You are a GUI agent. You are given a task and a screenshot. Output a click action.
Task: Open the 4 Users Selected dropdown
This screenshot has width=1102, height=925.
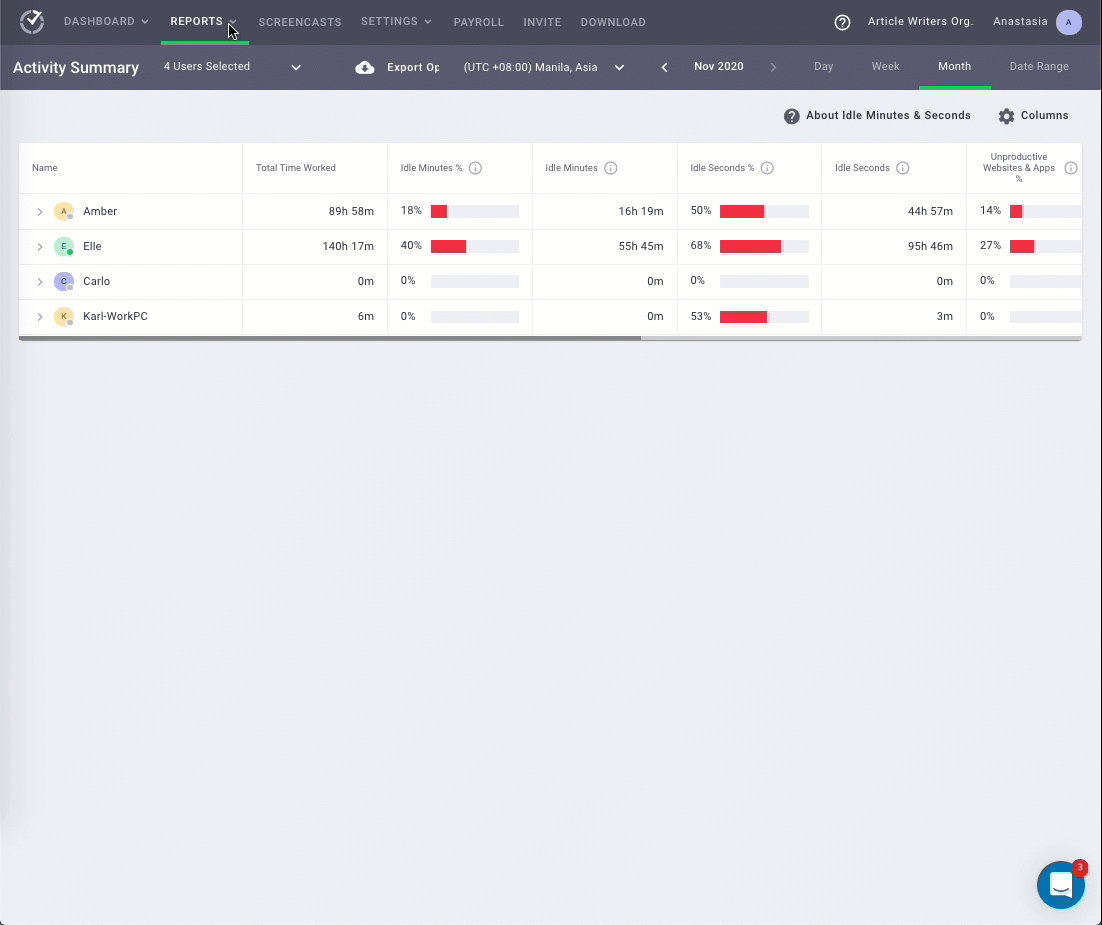(x=232, y=67)
